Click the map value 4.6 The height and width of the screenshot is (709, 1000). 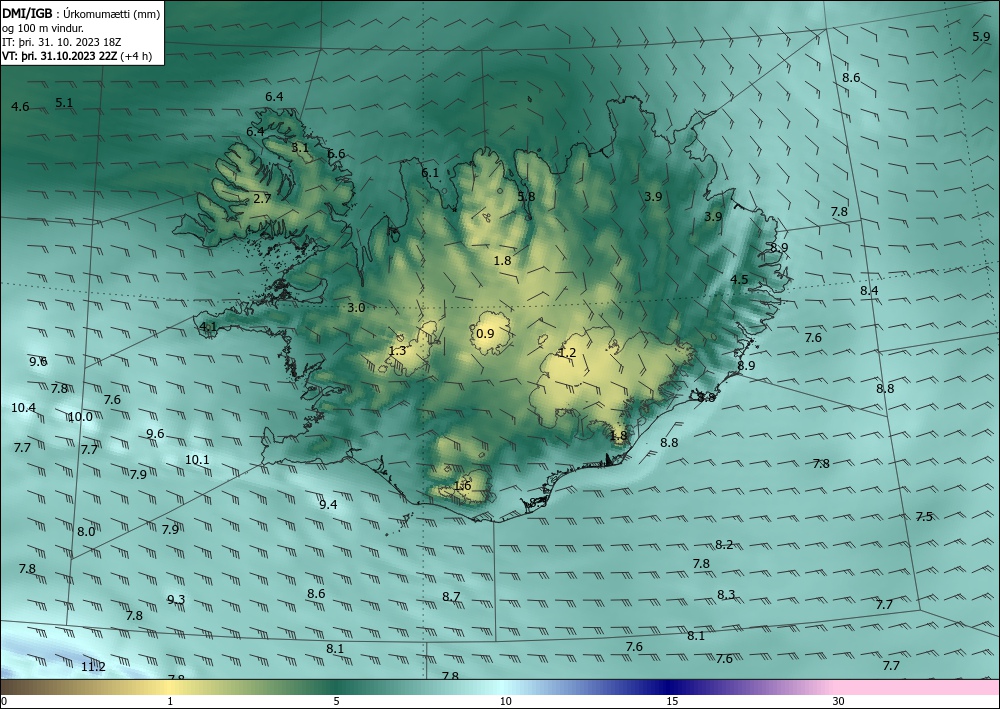20,106
